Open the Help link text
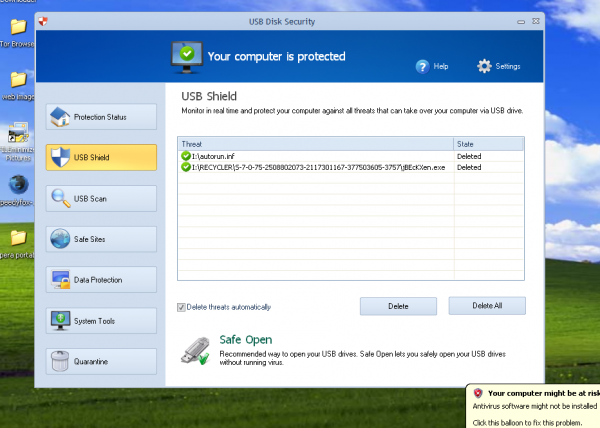600x428 pixels. coord(441,66)
